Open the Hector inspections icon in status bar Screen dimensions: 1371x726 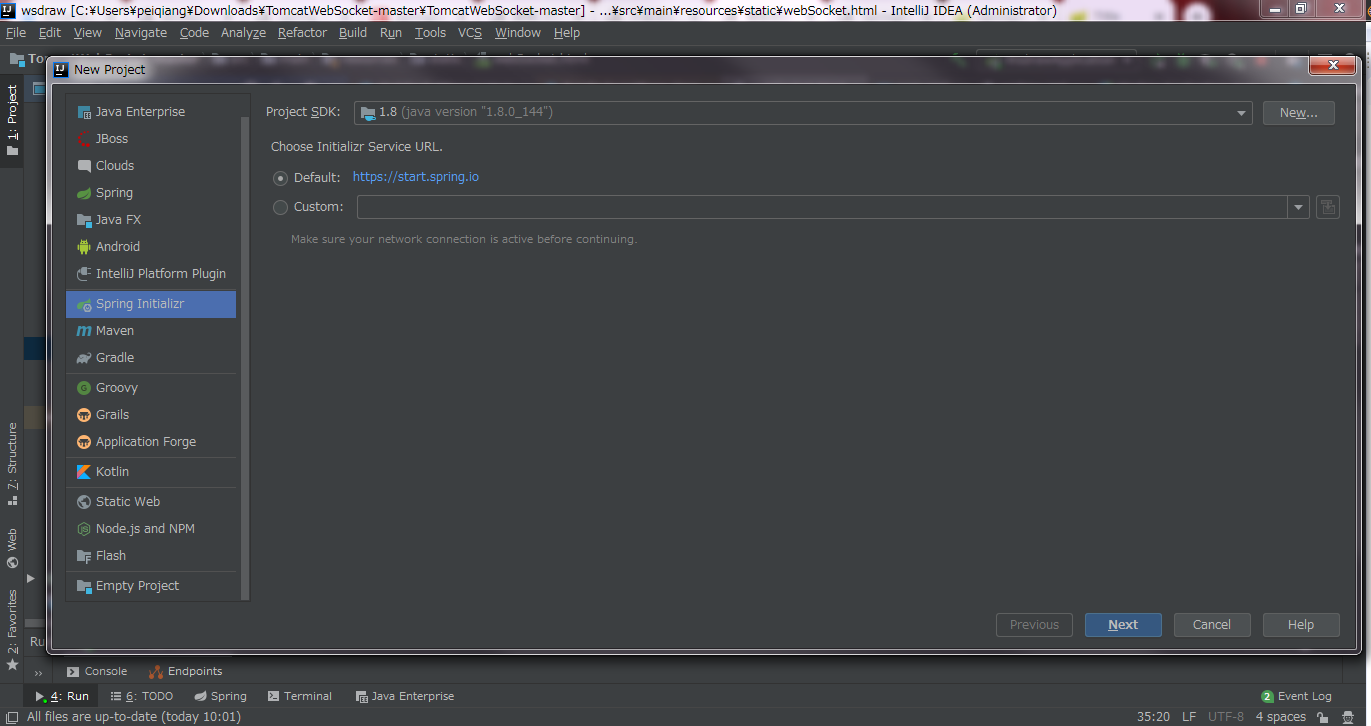[x=1348, y=717]
